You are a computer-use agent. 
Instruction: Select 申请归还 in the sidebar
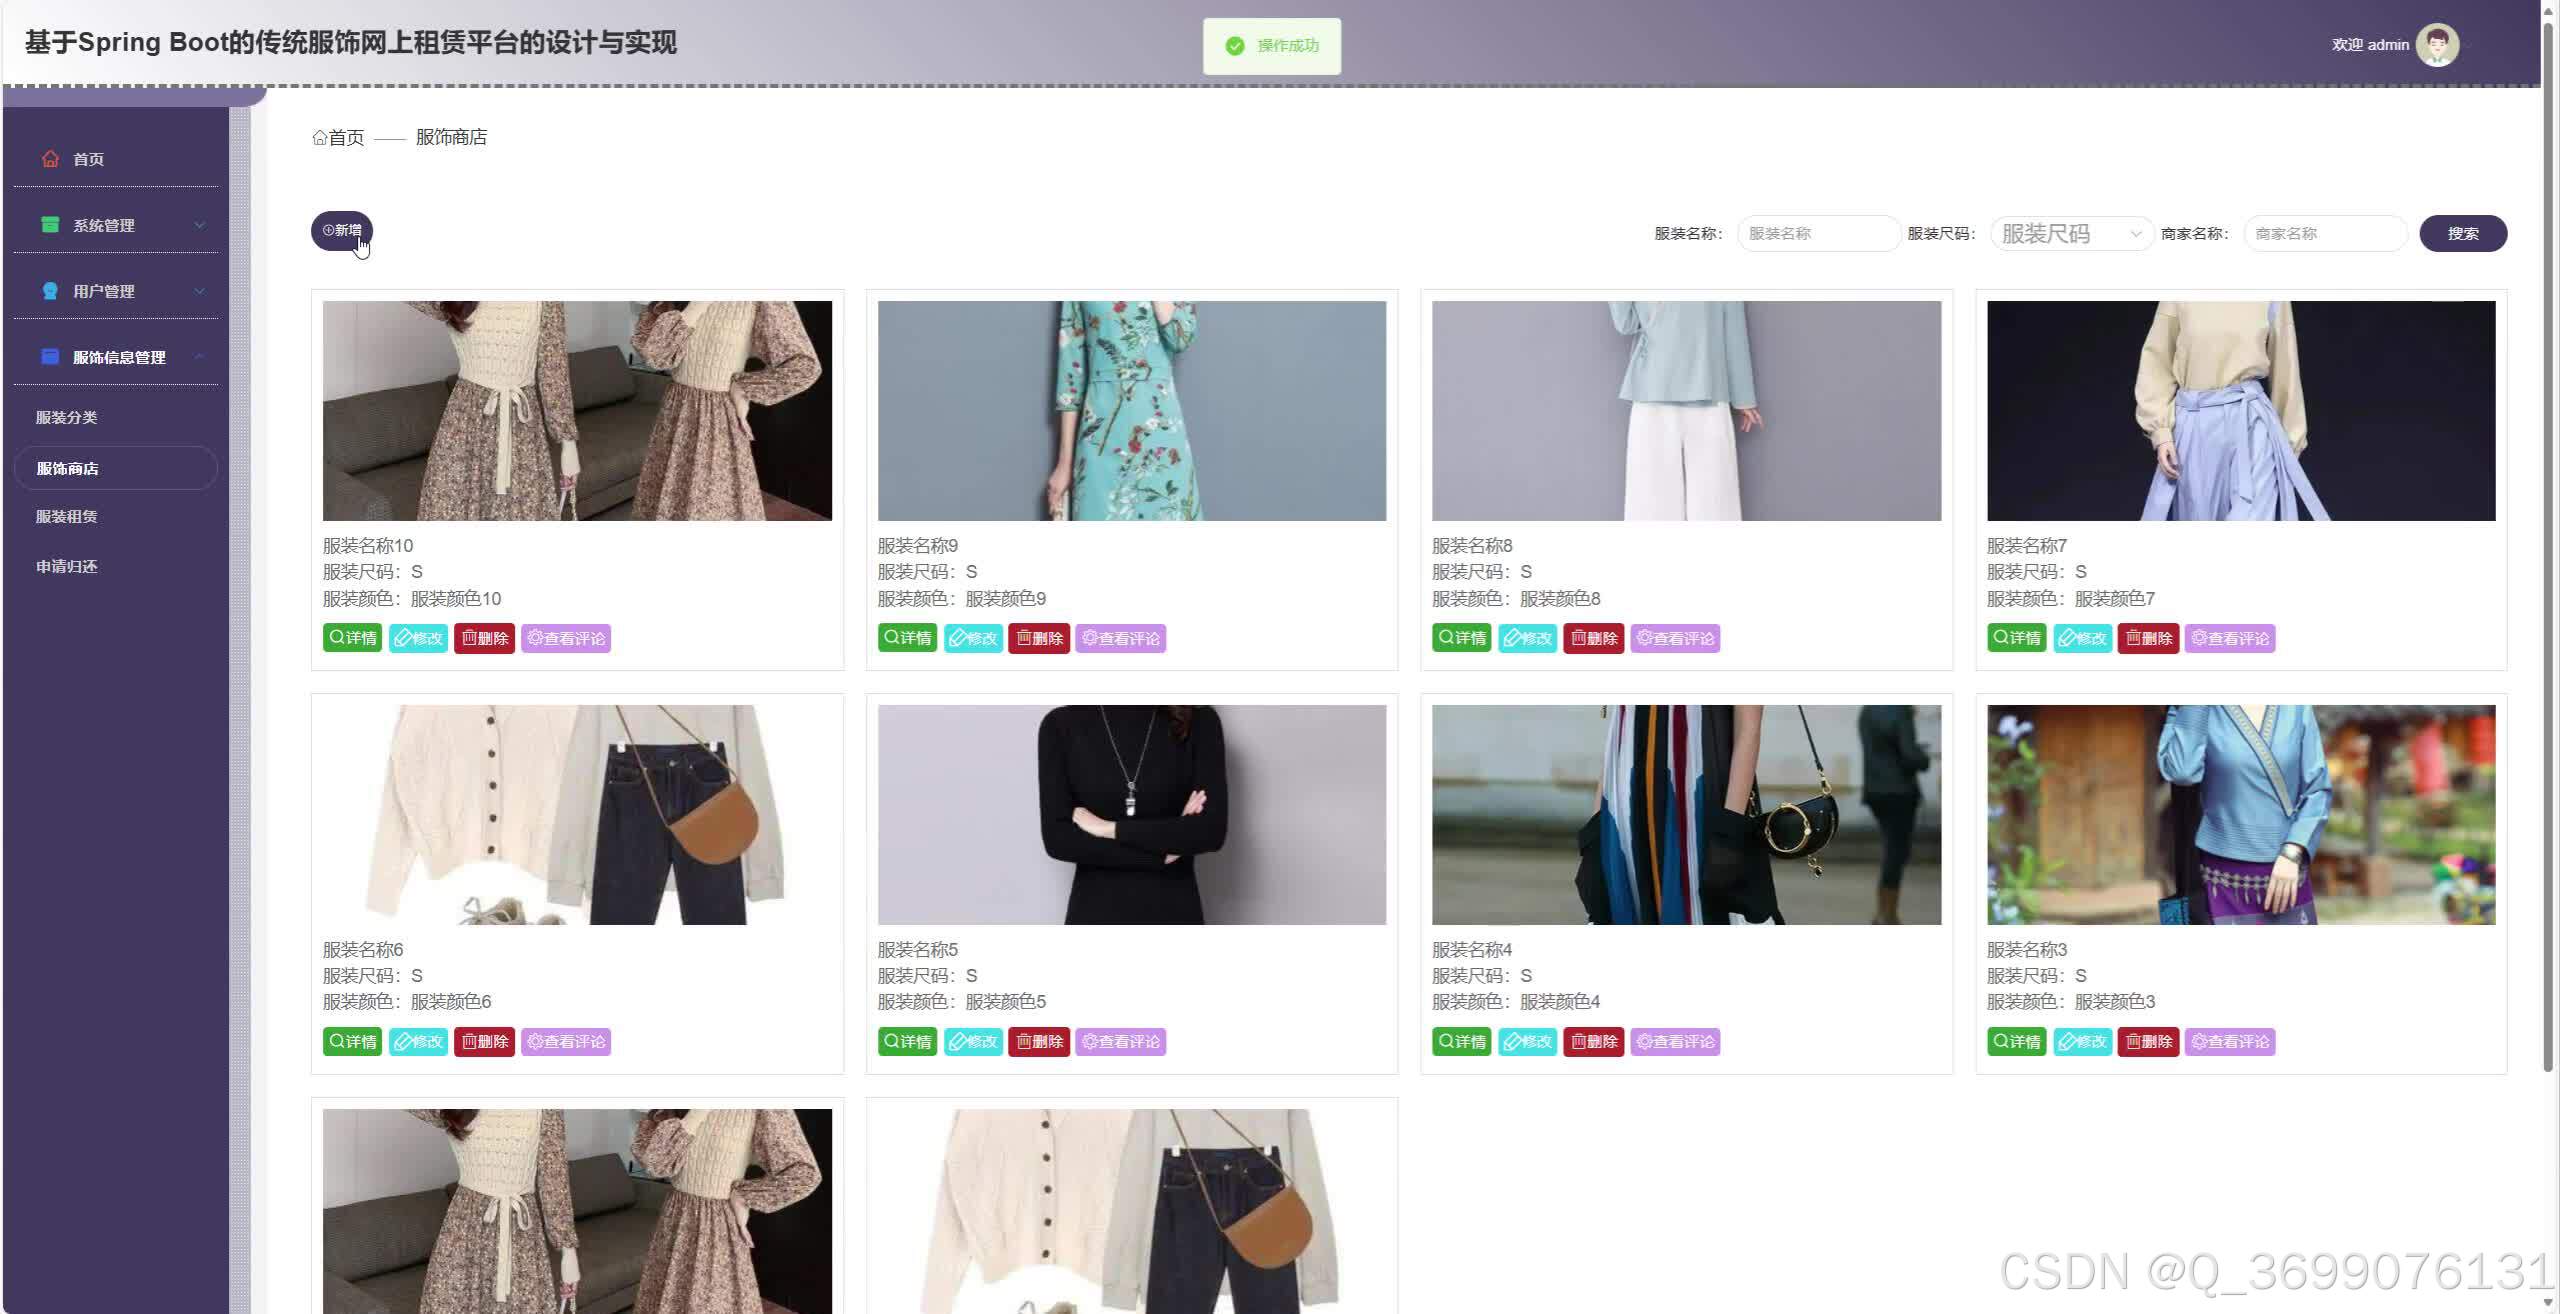tap(67, 566)
